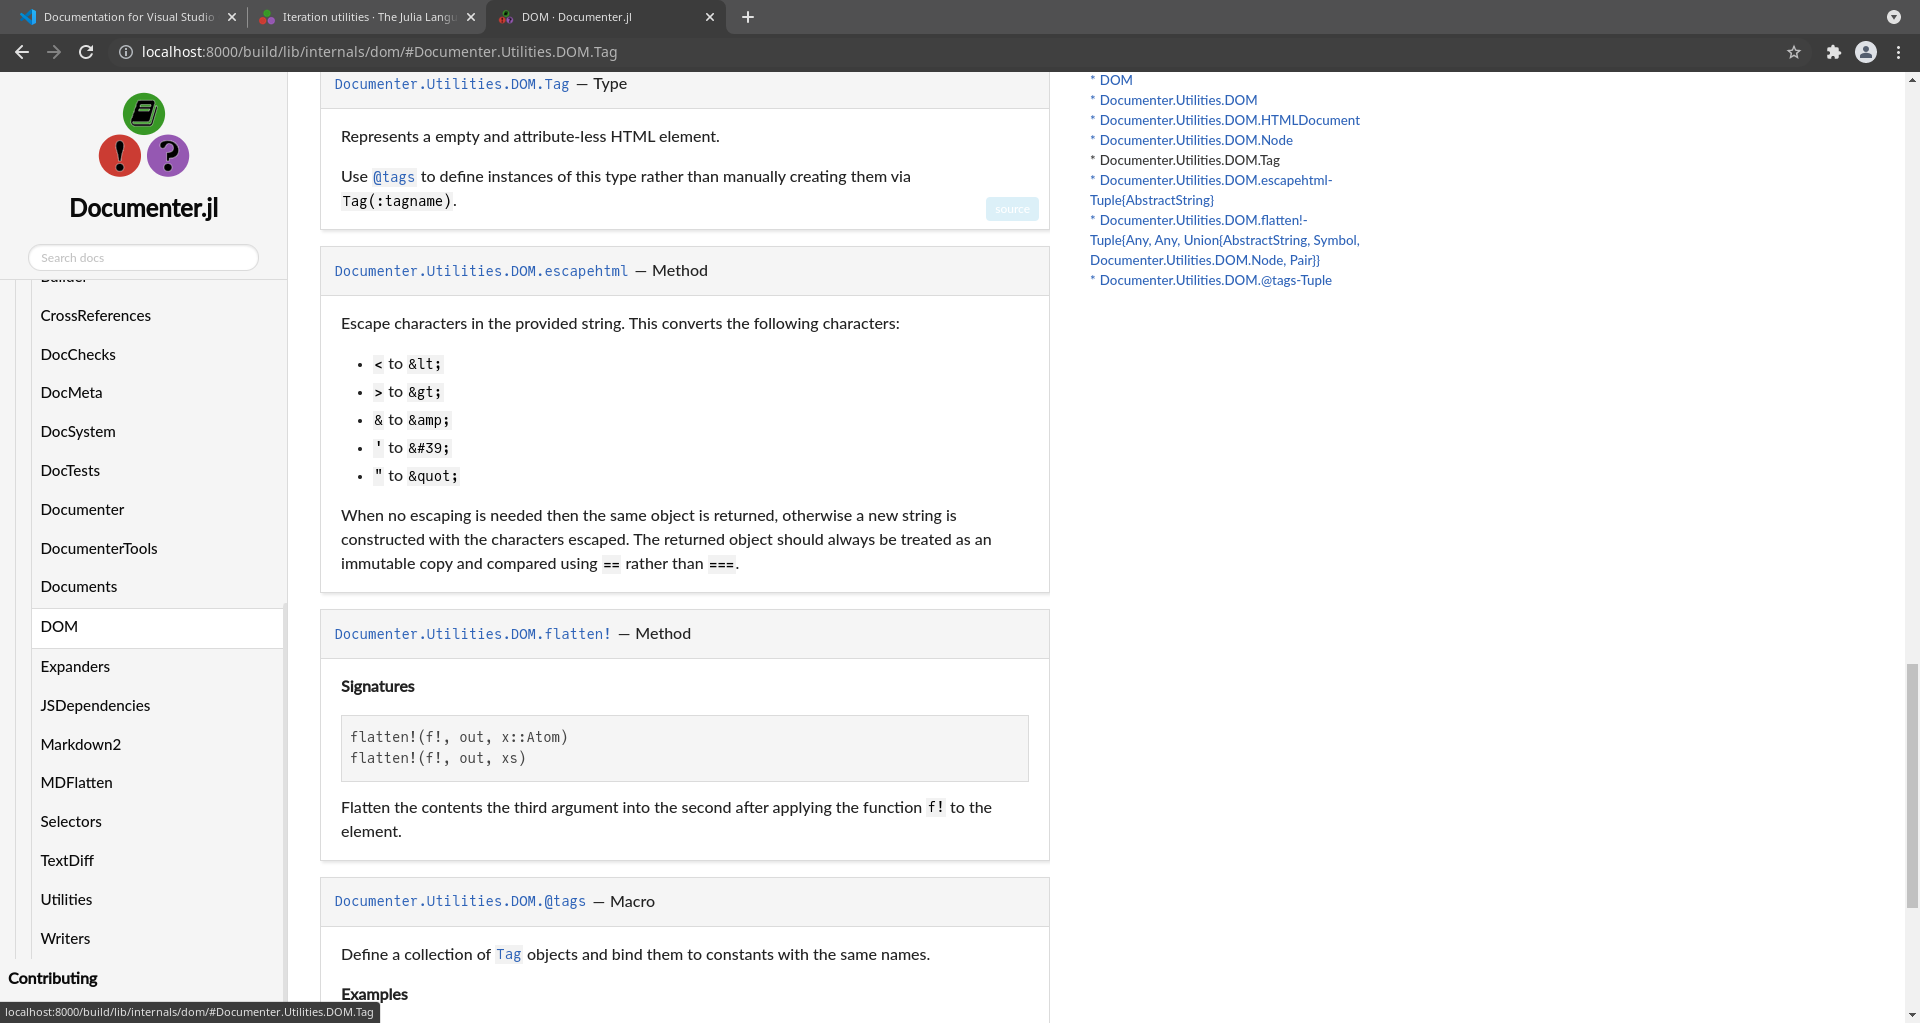The width and height of the screenshot is (1920, 1023).
Task: Click the Documenter.jl logo image
Action: (x=144, y=135)
